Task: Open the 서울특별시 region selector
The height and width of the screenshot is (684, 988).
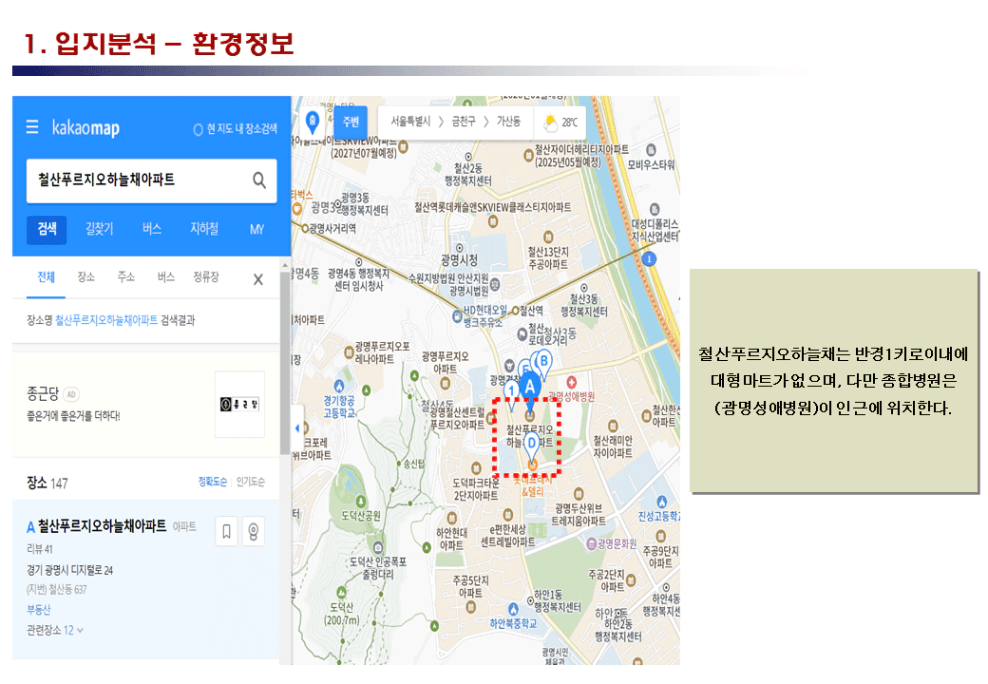Action: (x=410, y=122)
